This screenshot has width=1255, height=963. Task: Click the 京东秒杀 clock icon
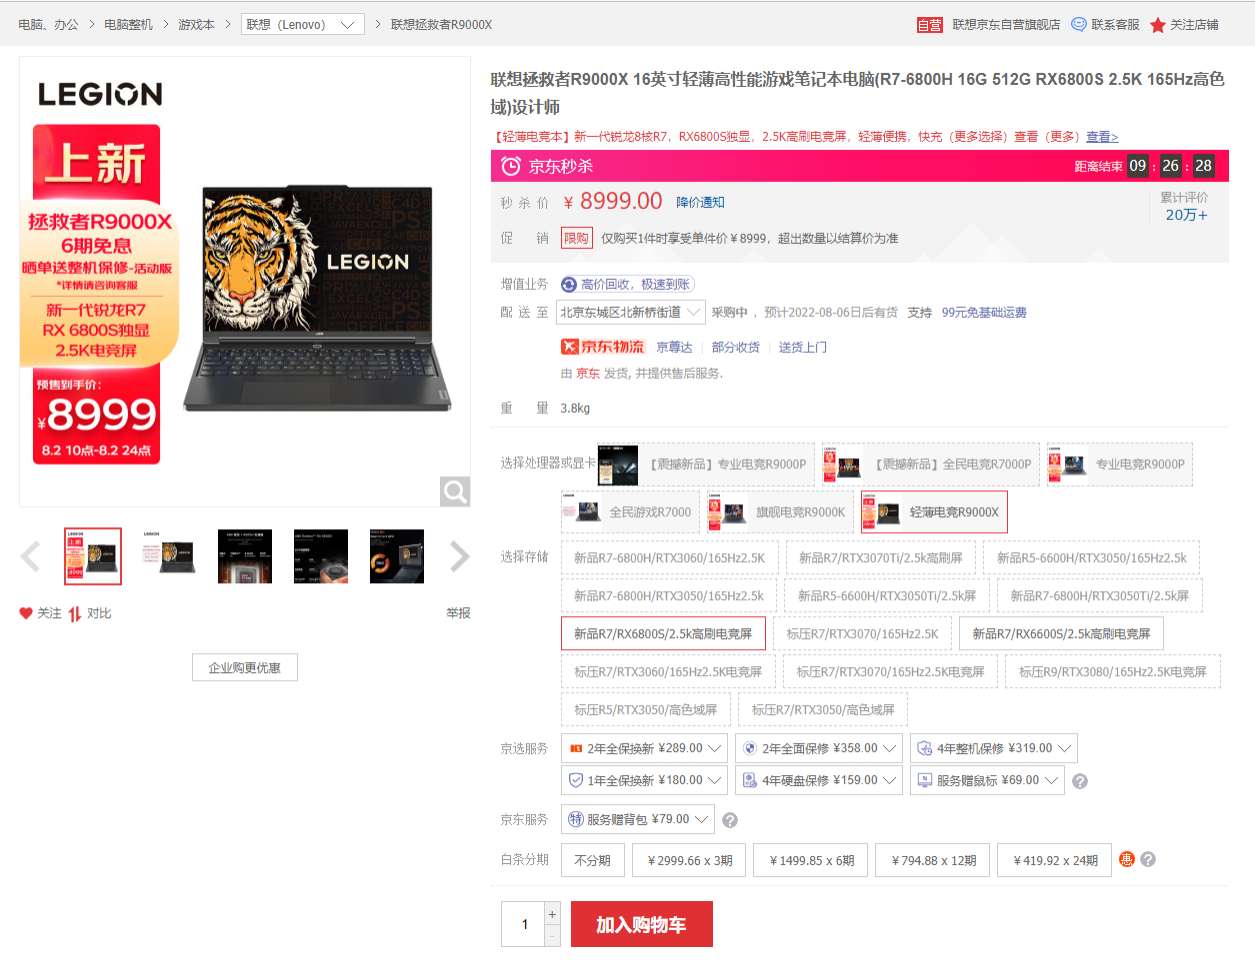pos(511,166)
